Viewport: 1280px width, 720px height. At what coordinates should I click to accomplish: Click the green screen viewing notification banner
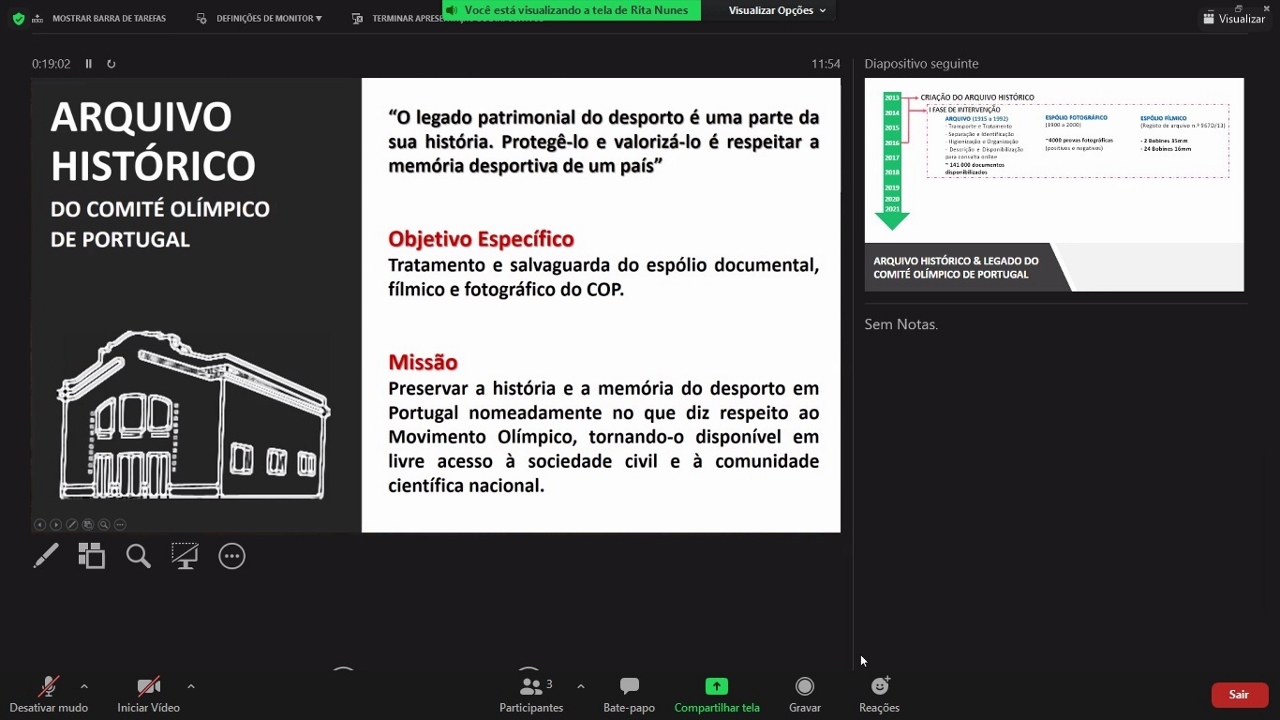[571, 10]
